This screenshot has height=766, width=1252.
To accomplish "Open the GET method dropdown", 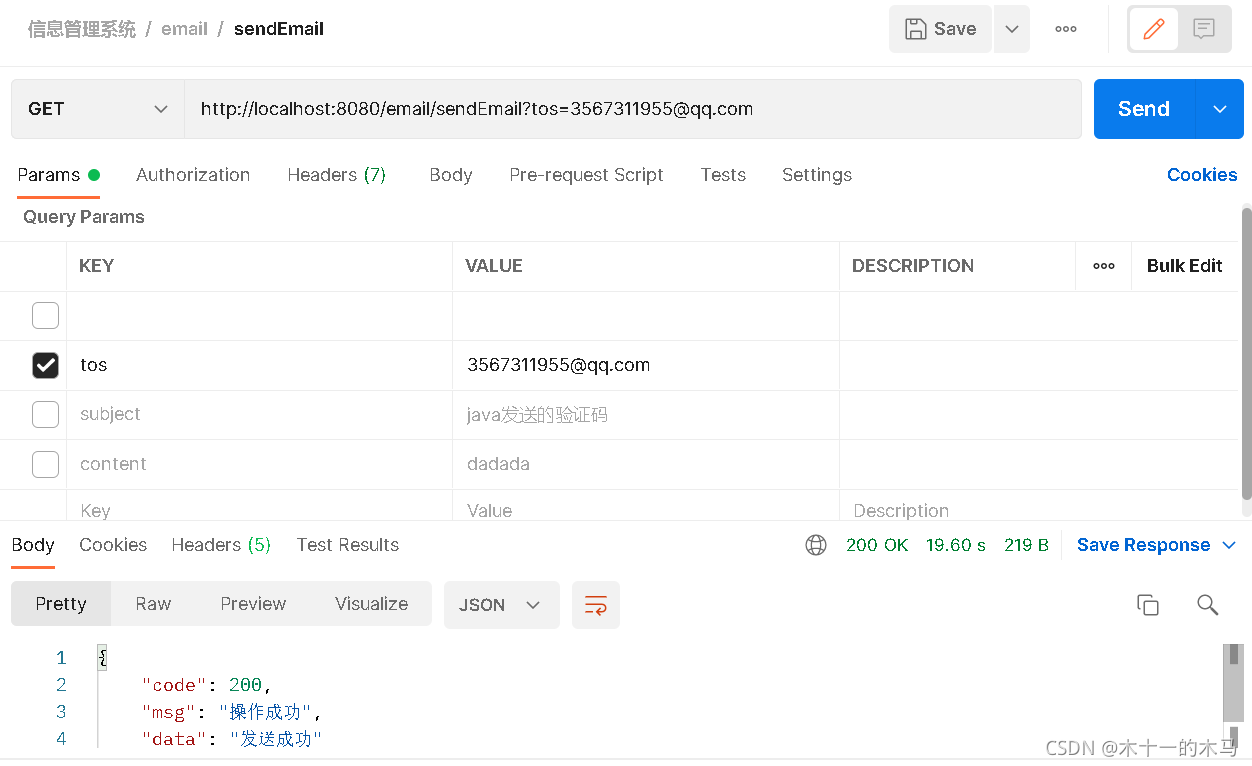I will point(98,109).
